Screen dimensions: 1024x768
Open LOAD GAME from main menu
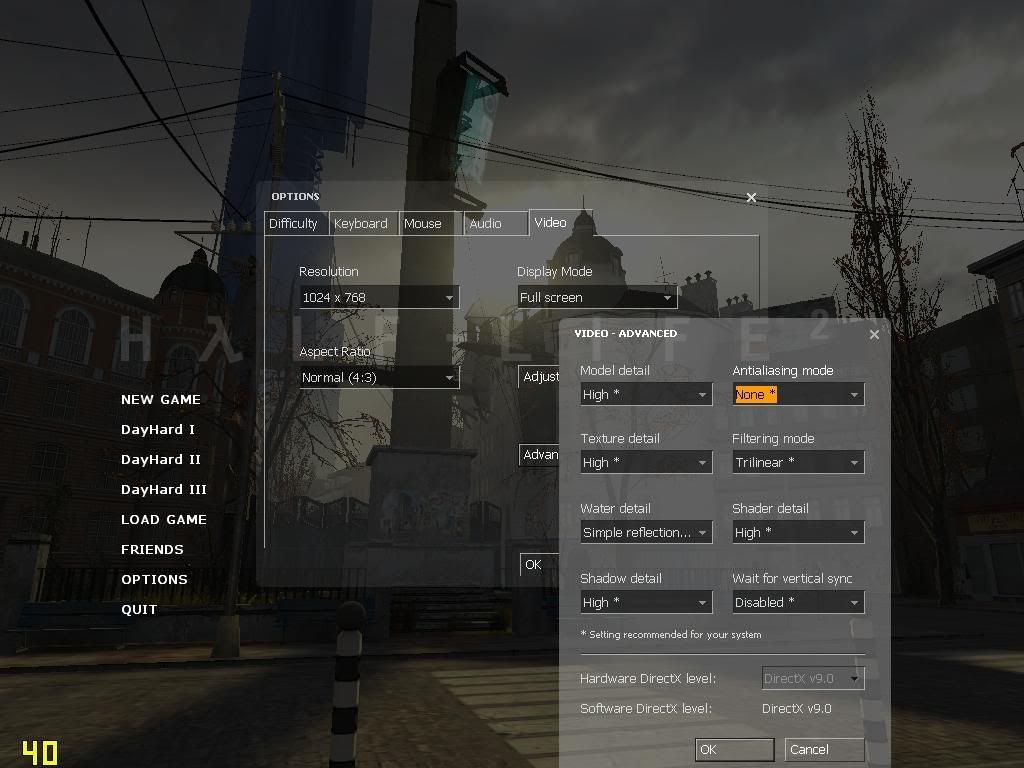pos(164,520)
